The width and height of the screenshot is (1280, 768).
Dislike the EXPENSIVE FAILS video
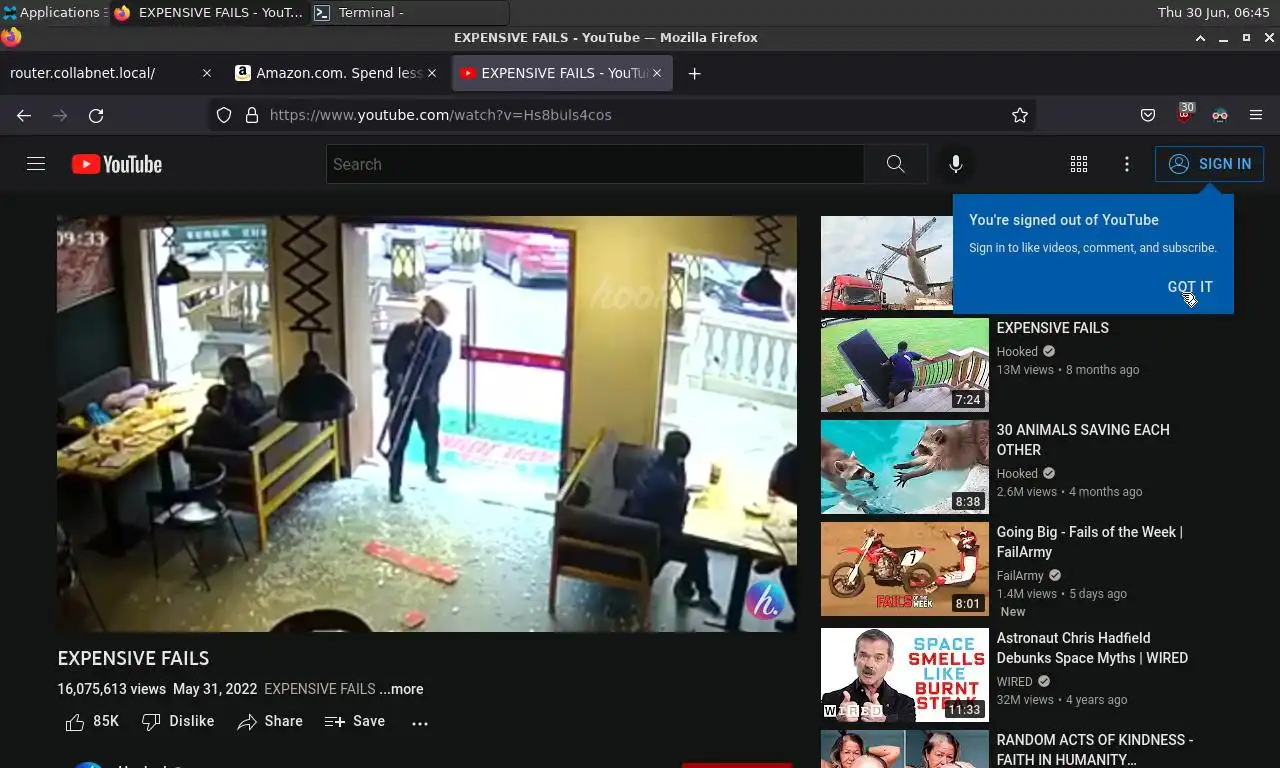point(178,721)
